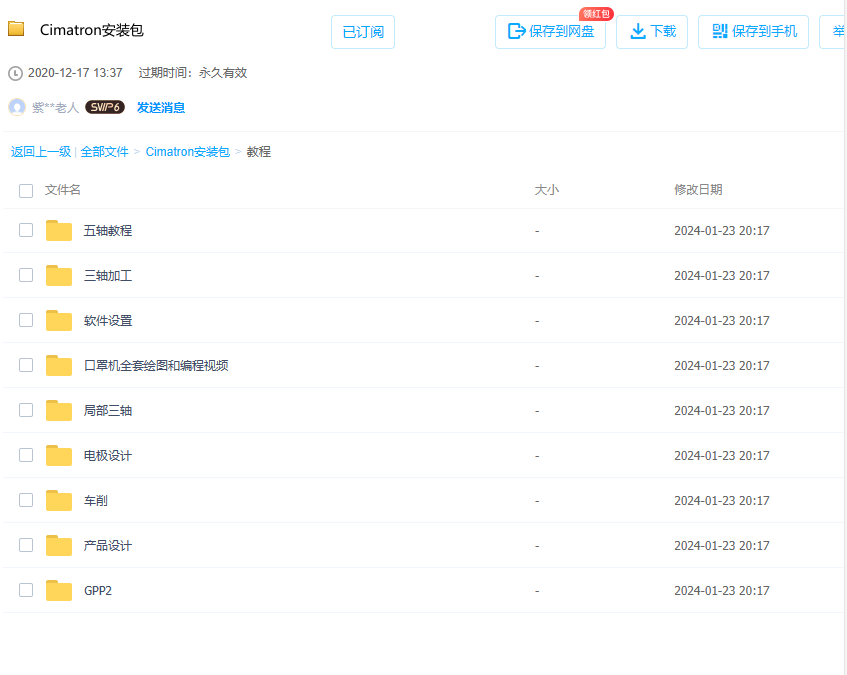
Task: Click the folder icon of 电极设计
Action: [59, 456]
